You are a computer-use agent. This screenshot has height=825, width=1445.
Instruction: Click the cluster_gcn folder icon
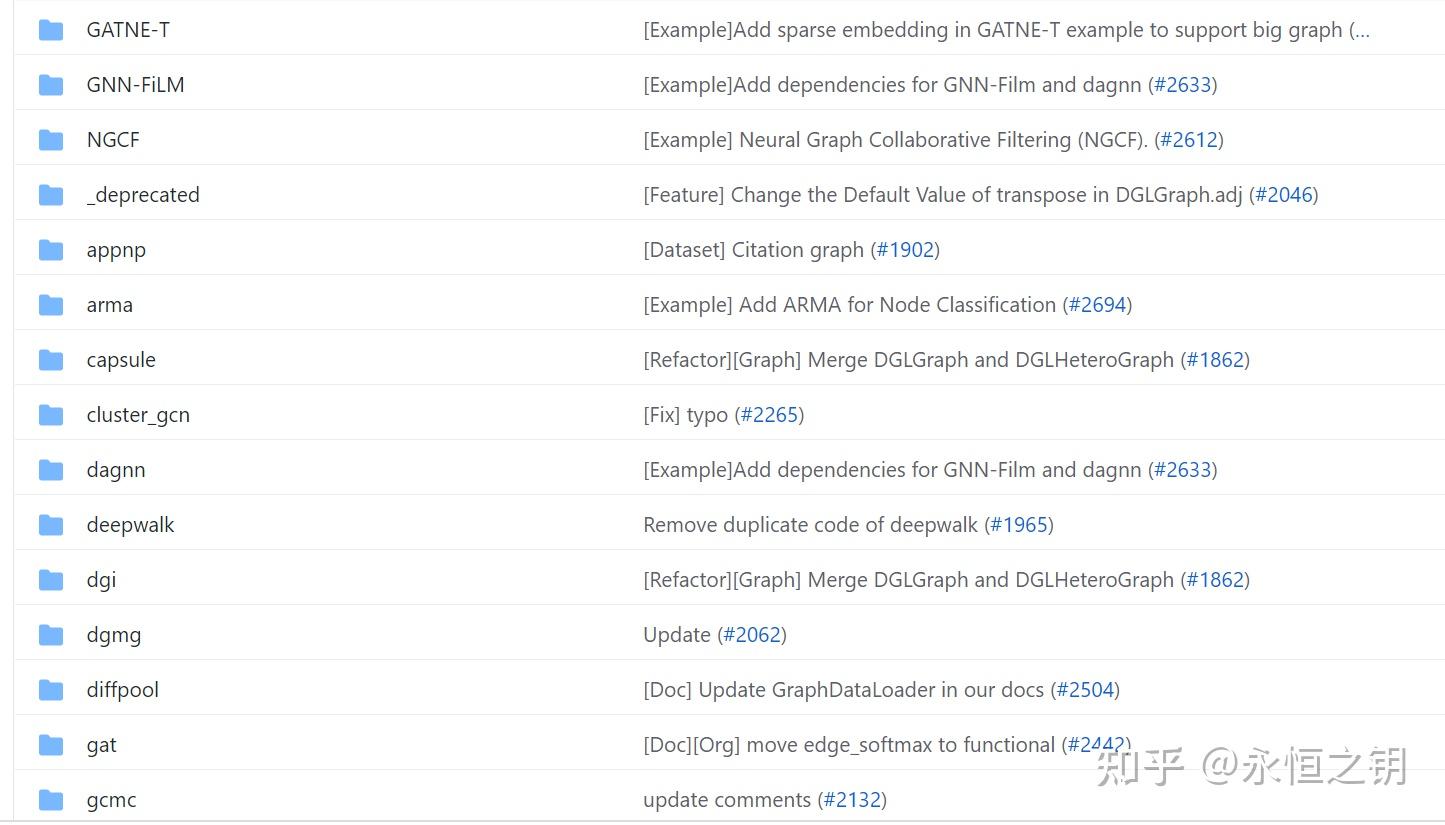click(x=51, y=415)
